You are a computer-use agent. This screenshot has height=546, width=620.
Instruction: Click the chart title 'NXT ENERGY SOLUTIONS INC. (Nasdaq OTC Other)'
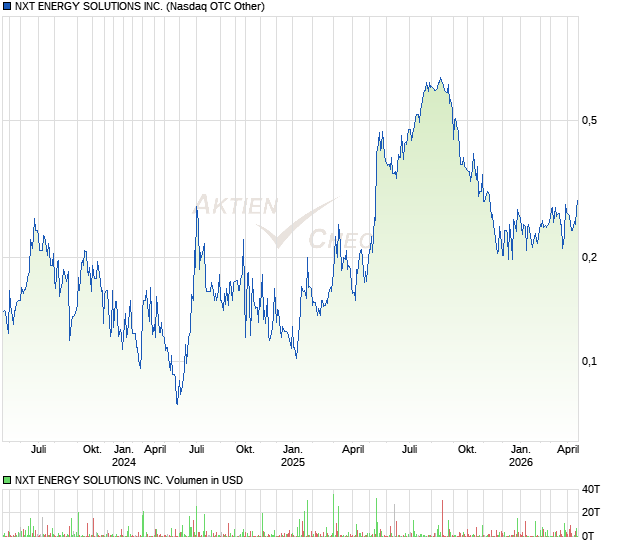tap(140, 6)
